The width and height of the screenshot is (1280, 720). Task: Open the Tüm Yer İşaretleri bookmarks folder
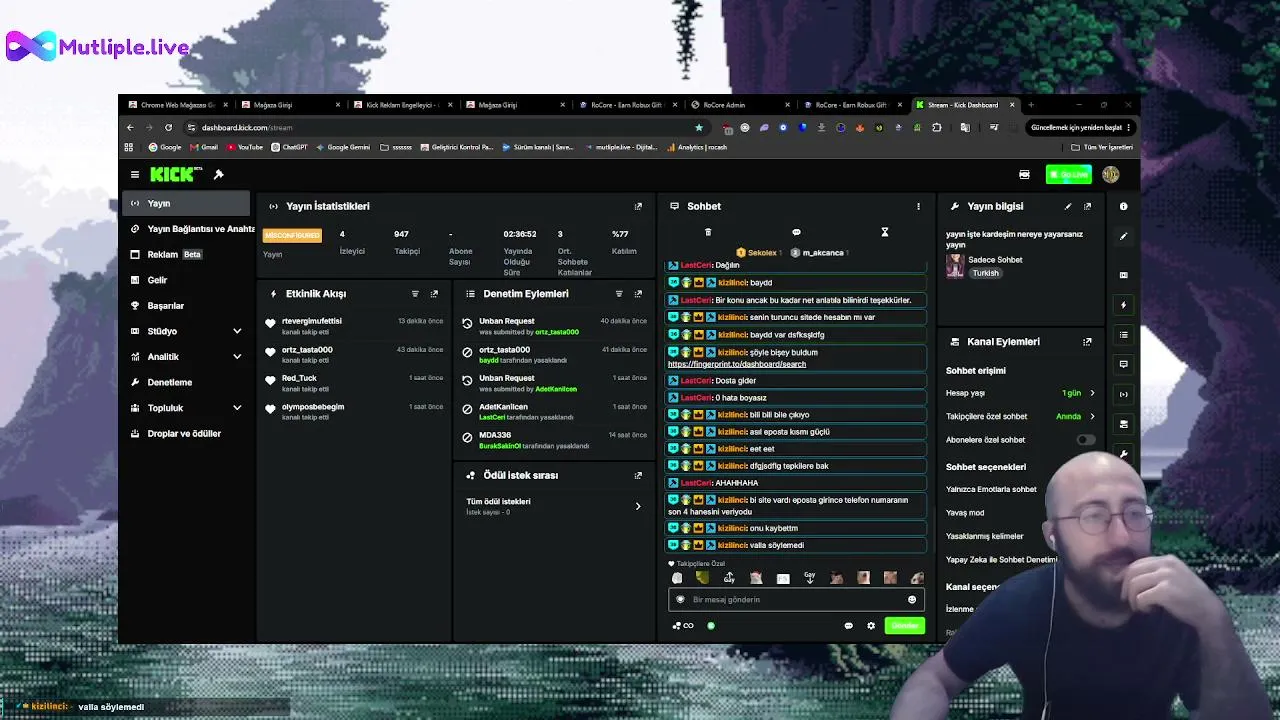pyautogui.click(x=1101, y=147)
